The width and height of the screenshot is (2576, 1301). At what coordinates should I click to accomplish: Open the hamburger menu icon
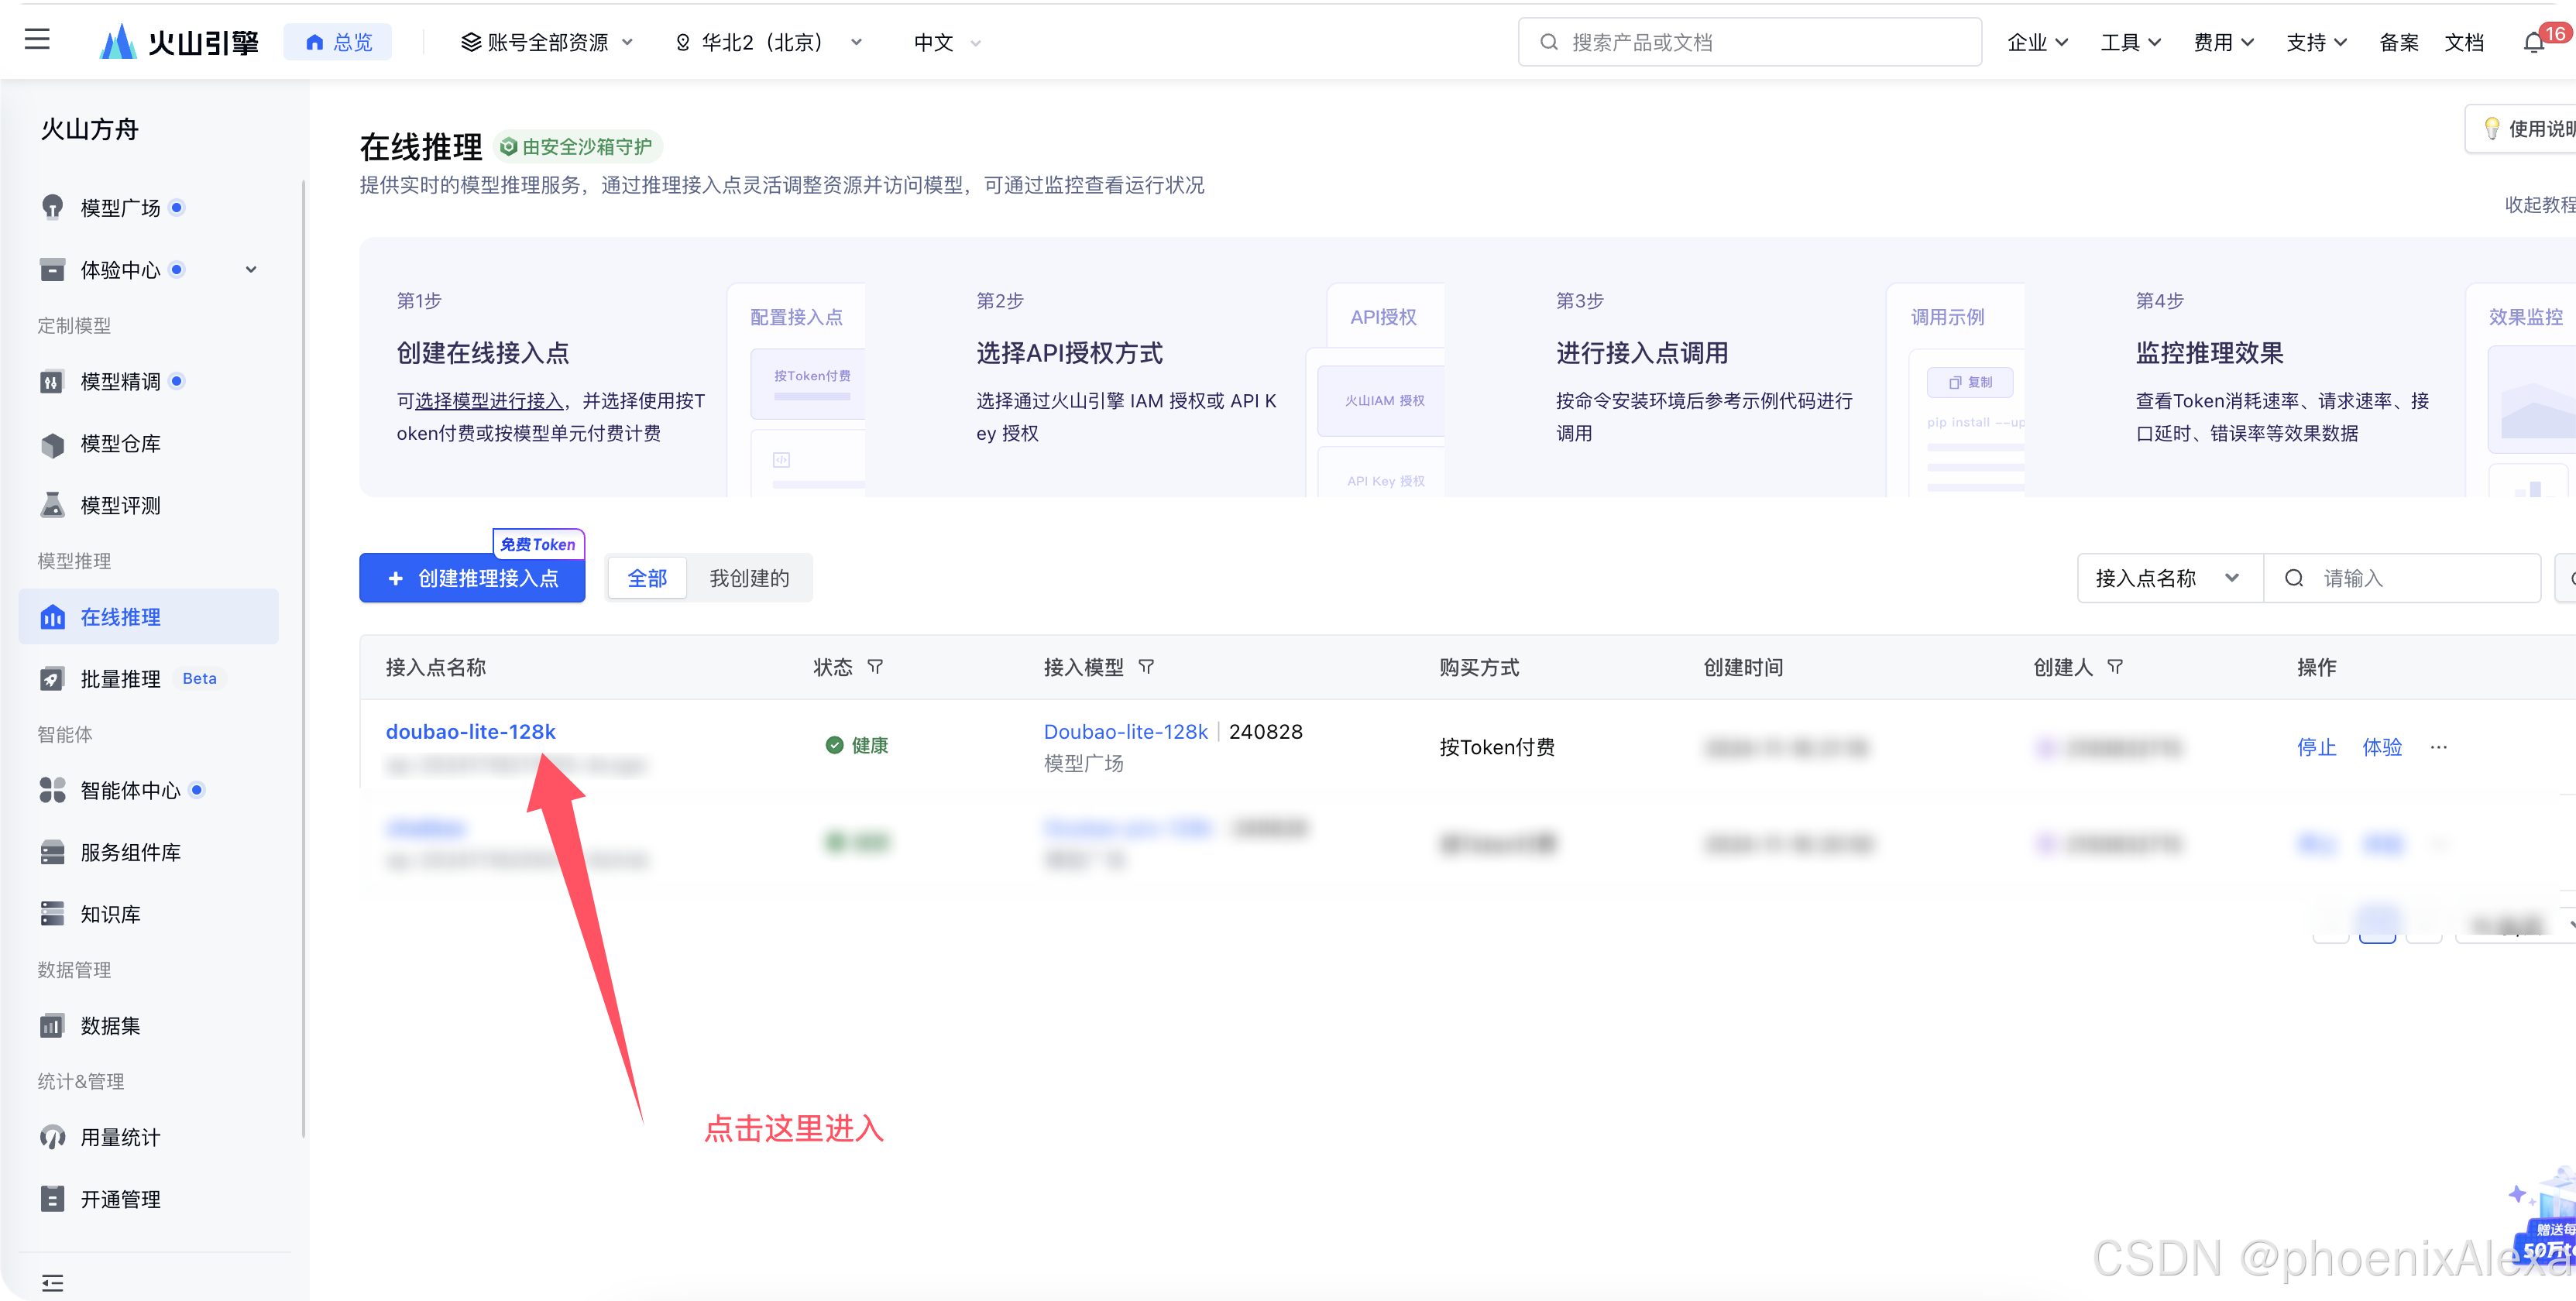point(37,40)
